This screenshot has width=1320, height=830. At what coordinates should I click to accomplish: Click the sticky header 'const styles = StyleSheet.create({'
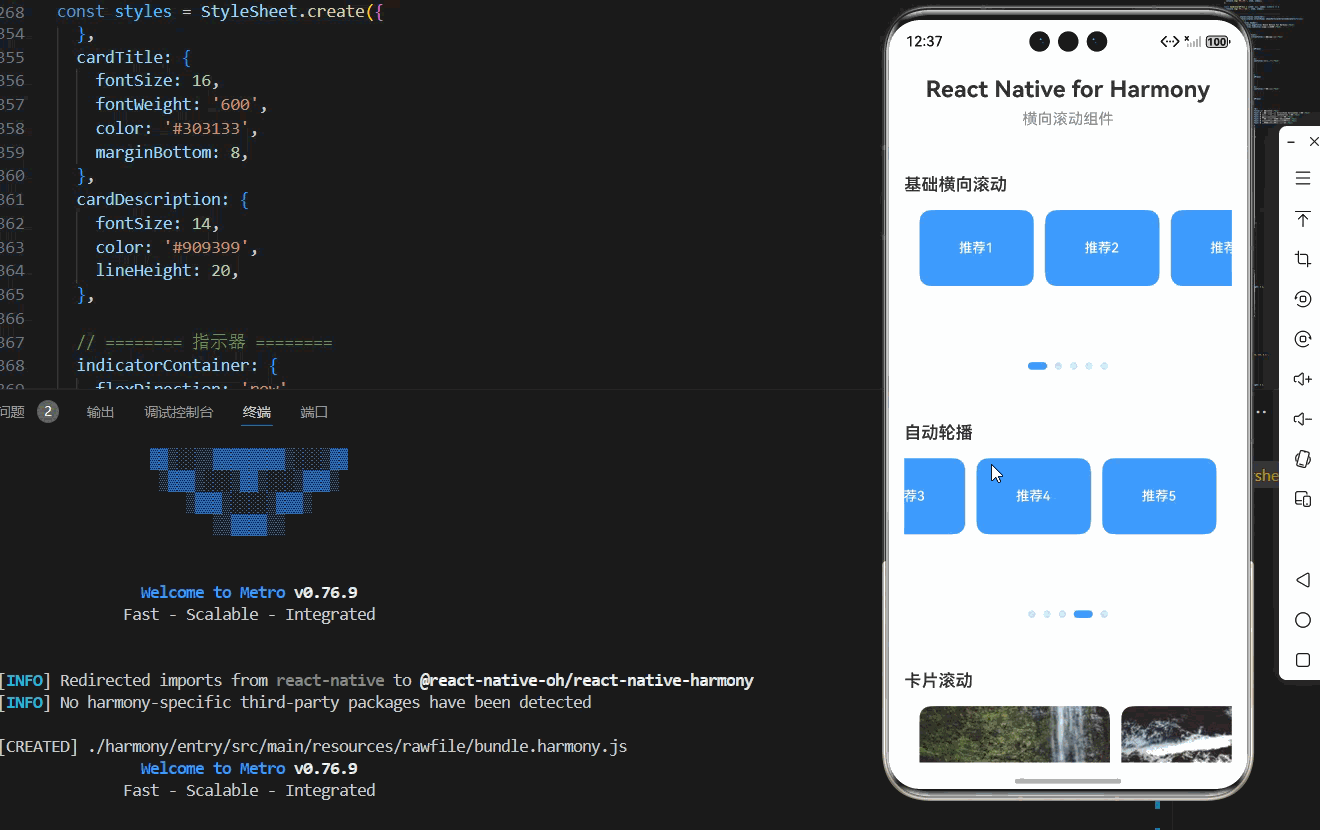click(x=220, y=12)
